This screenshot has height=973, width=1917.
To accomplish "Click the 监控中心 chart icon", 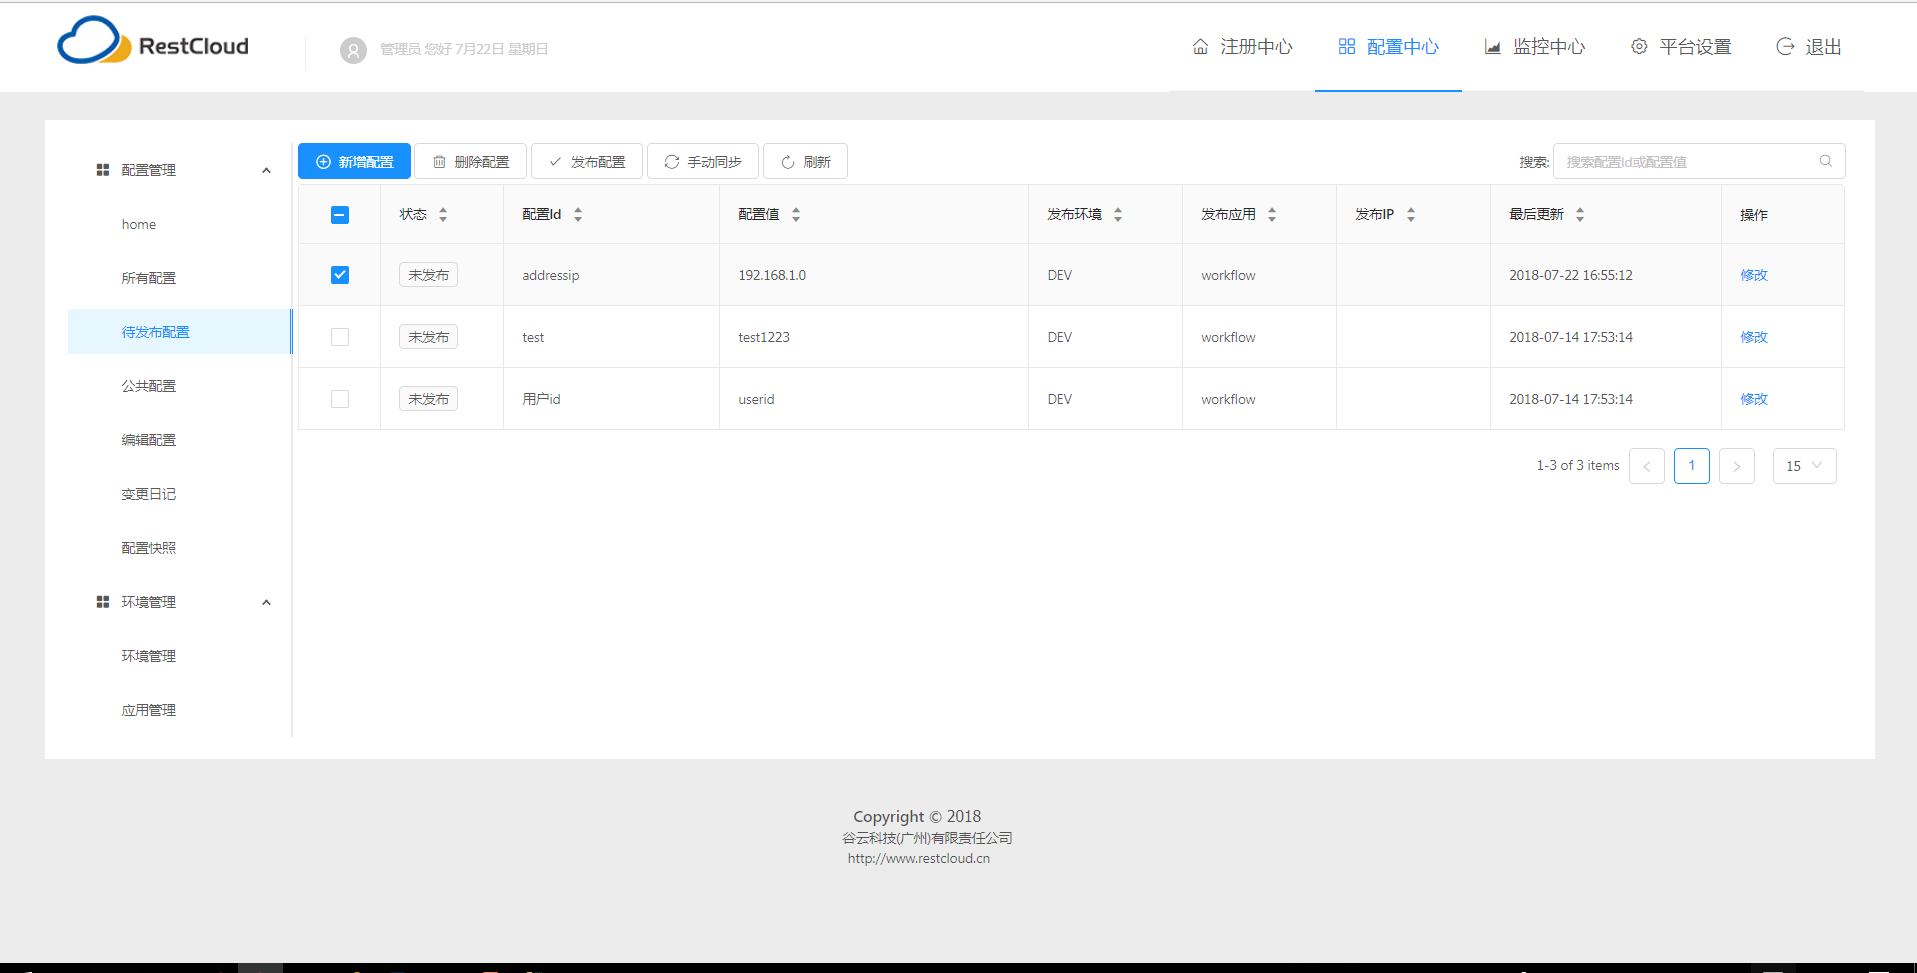I will [1492, 46].
